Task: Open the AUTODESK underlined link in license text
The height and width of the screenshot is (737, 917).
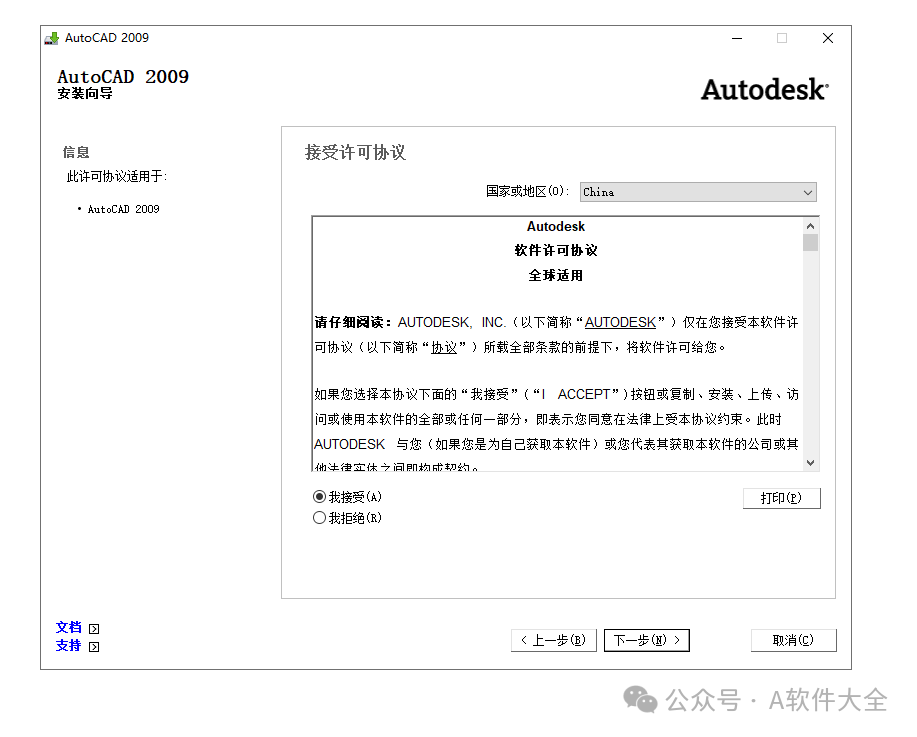Action: click(620, 322)
